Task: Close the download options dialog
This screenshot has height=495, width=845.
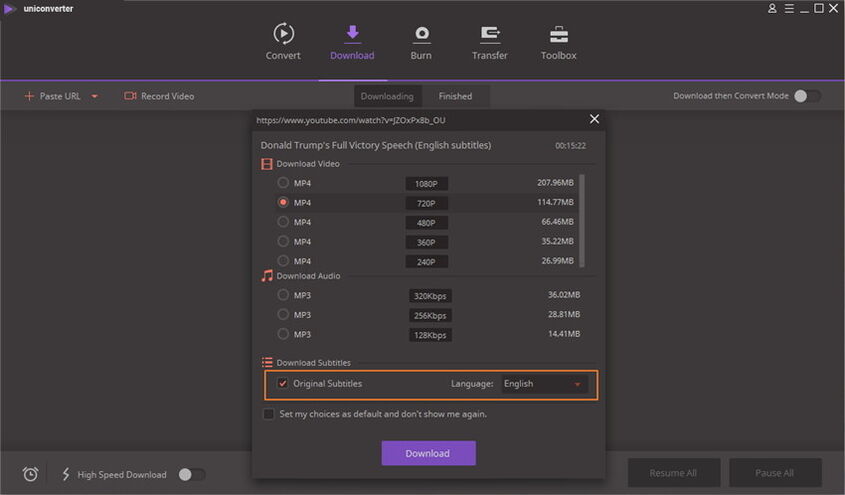Action: [x=594, y=119]
